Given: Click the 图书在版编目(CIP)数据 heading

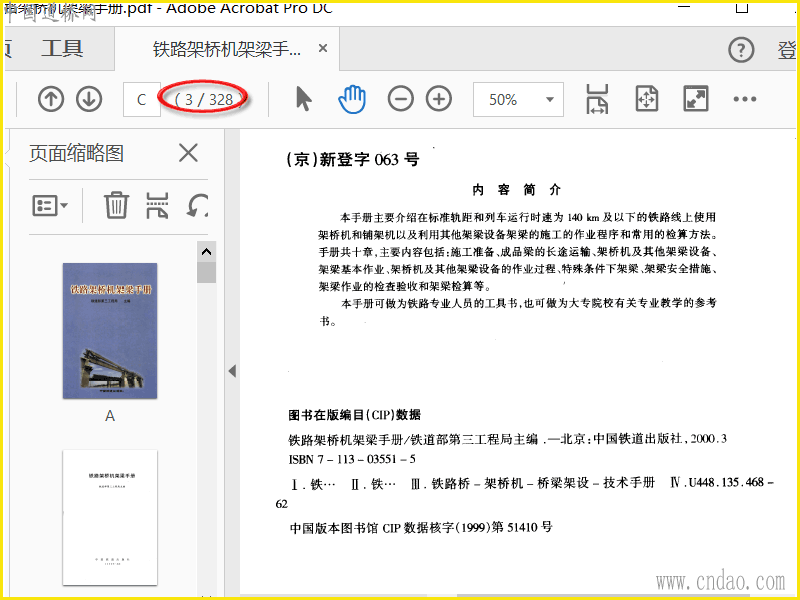Looking at the screenshot, I should 355,415.
